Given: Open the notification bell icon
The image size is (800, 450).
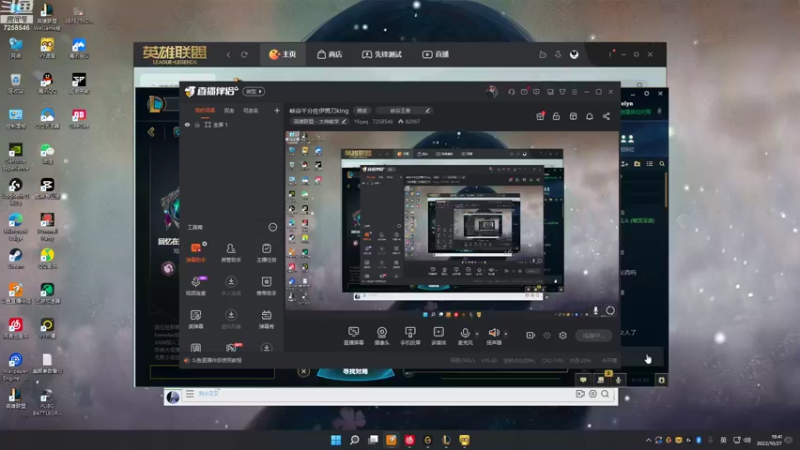Looking at the screenshot, I should (x=589, y=116).
